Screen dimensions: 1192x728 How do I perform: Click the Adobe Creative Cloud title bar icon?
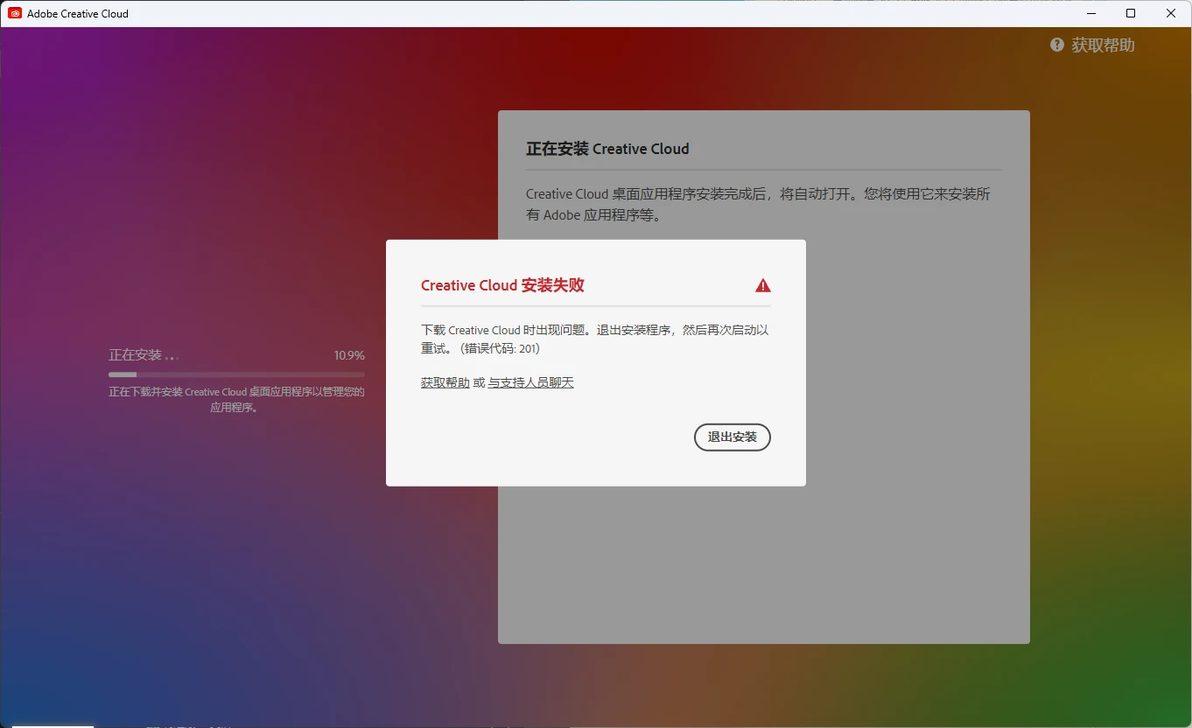(x=14, y=13)
